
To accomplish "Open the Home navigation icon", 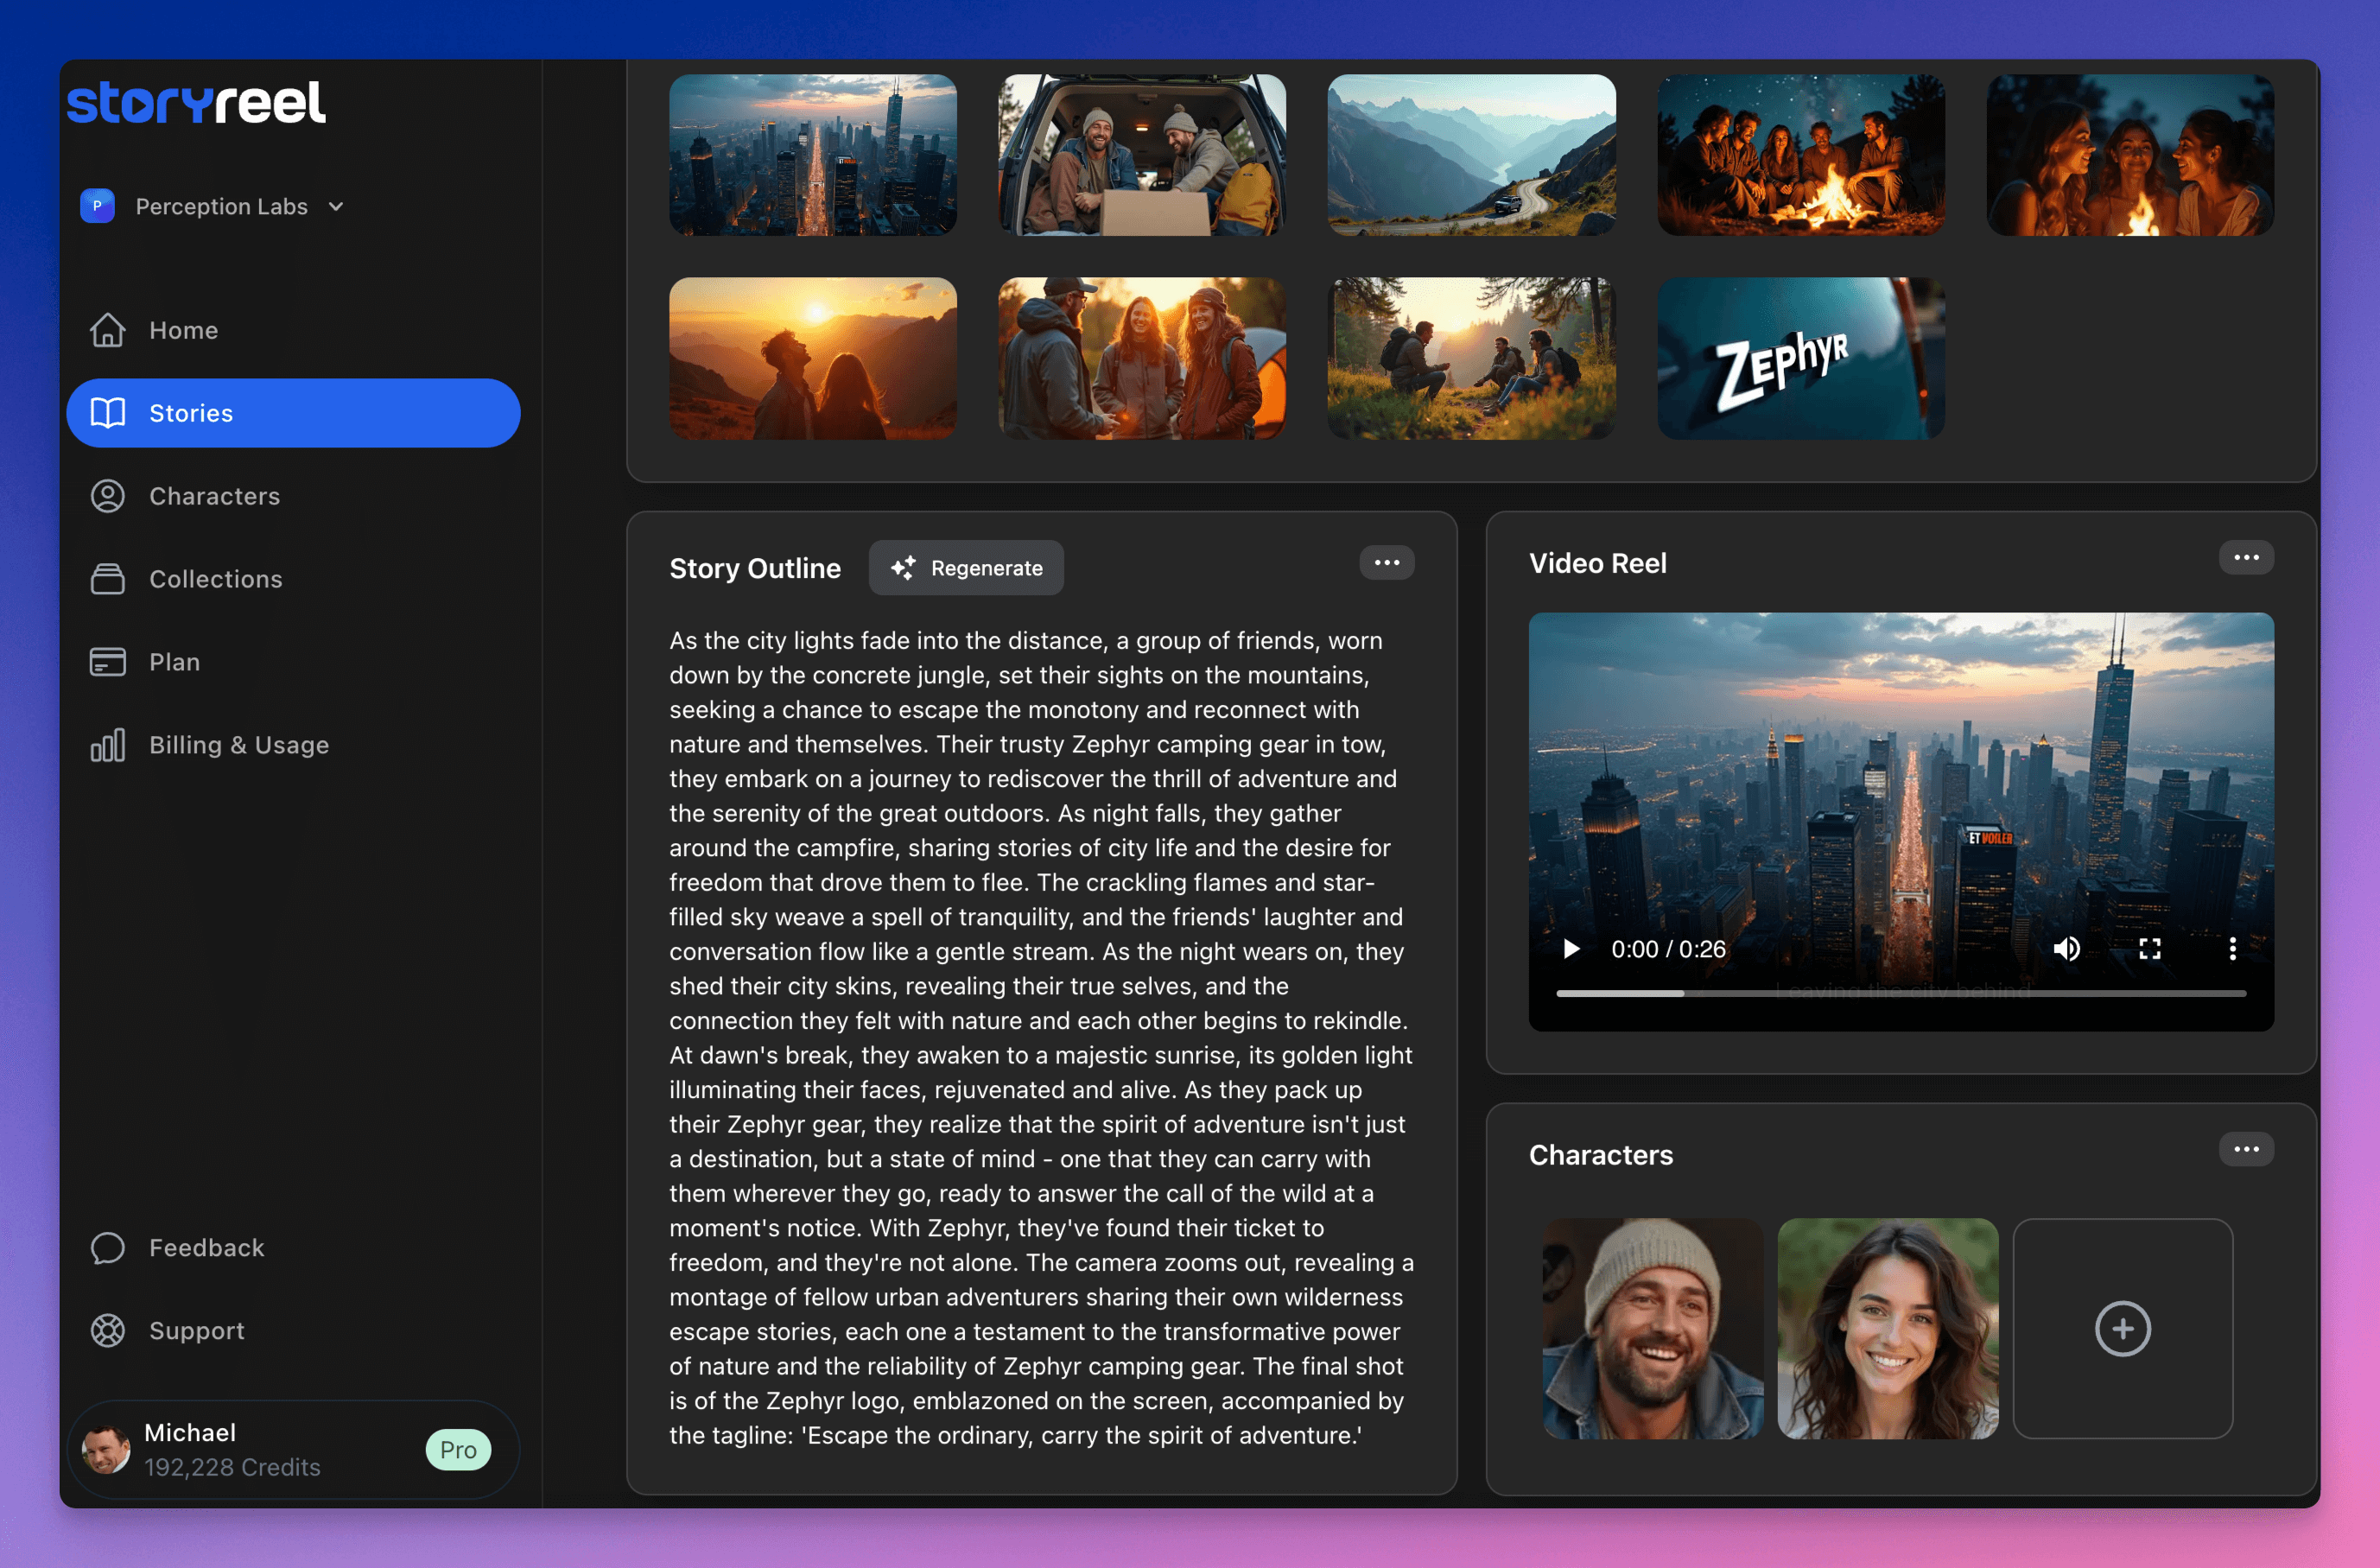I will pos(107,330).
